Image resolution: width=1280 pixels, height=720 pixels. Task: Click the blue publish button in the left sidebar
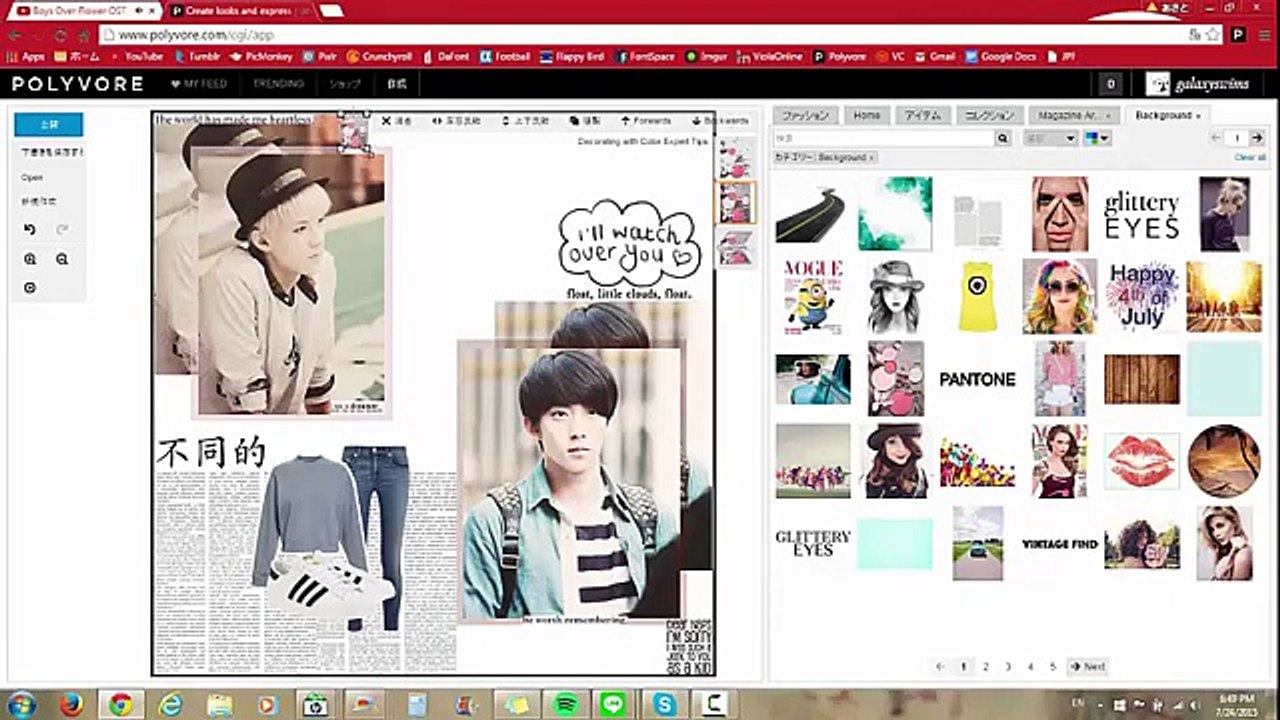(49, 125)
